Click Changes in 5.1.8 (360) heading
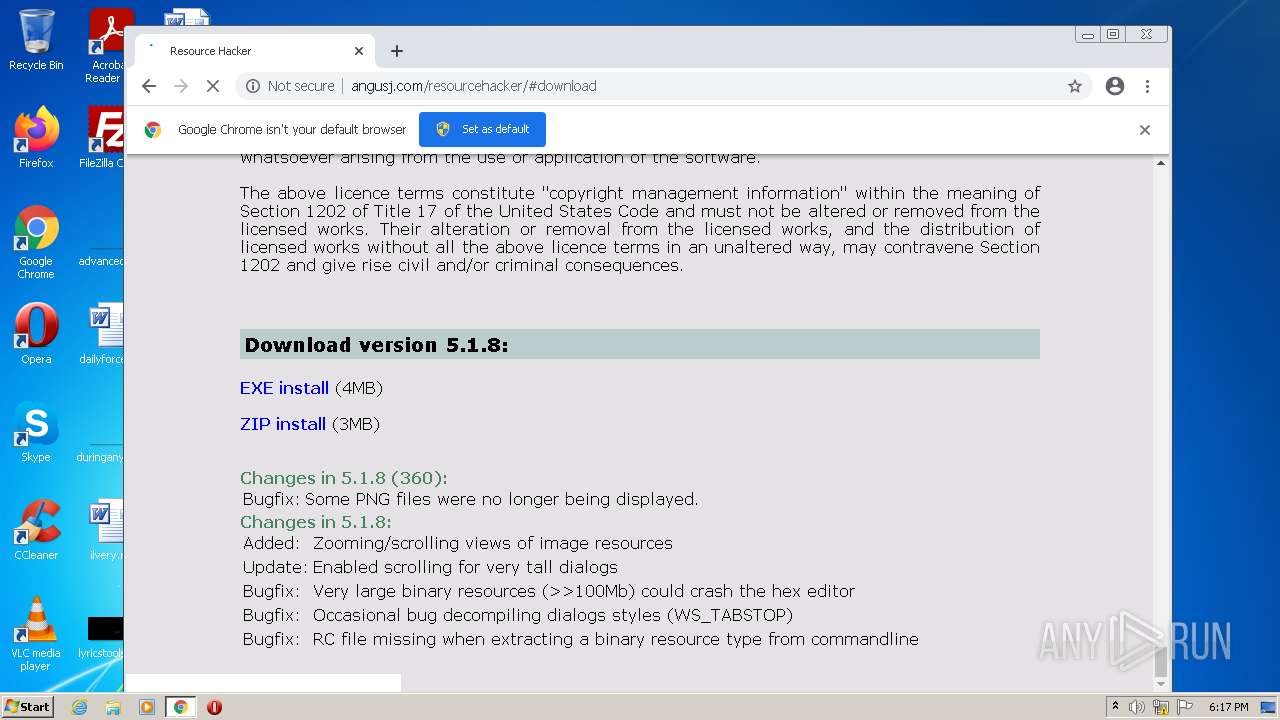 click(x=343, y=478)
